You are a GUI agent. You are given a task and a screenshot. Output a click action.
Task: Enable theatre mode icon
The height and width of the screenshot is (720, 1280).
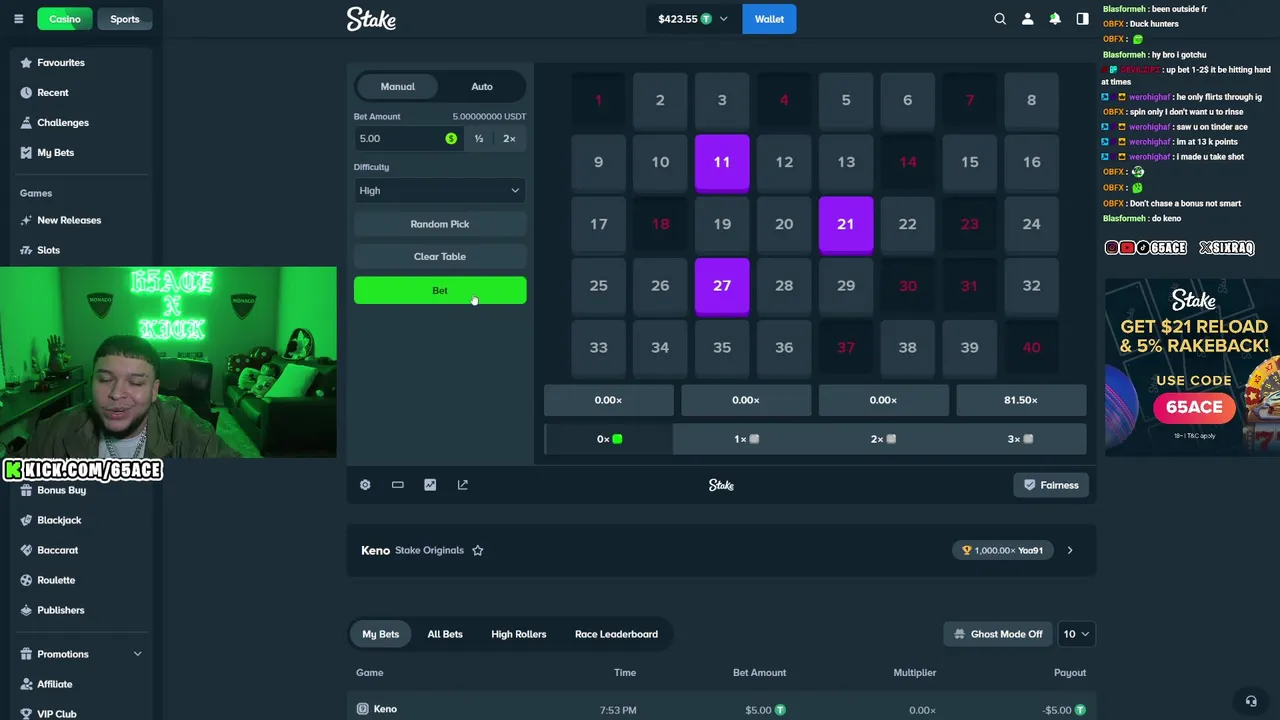point(397,485)
